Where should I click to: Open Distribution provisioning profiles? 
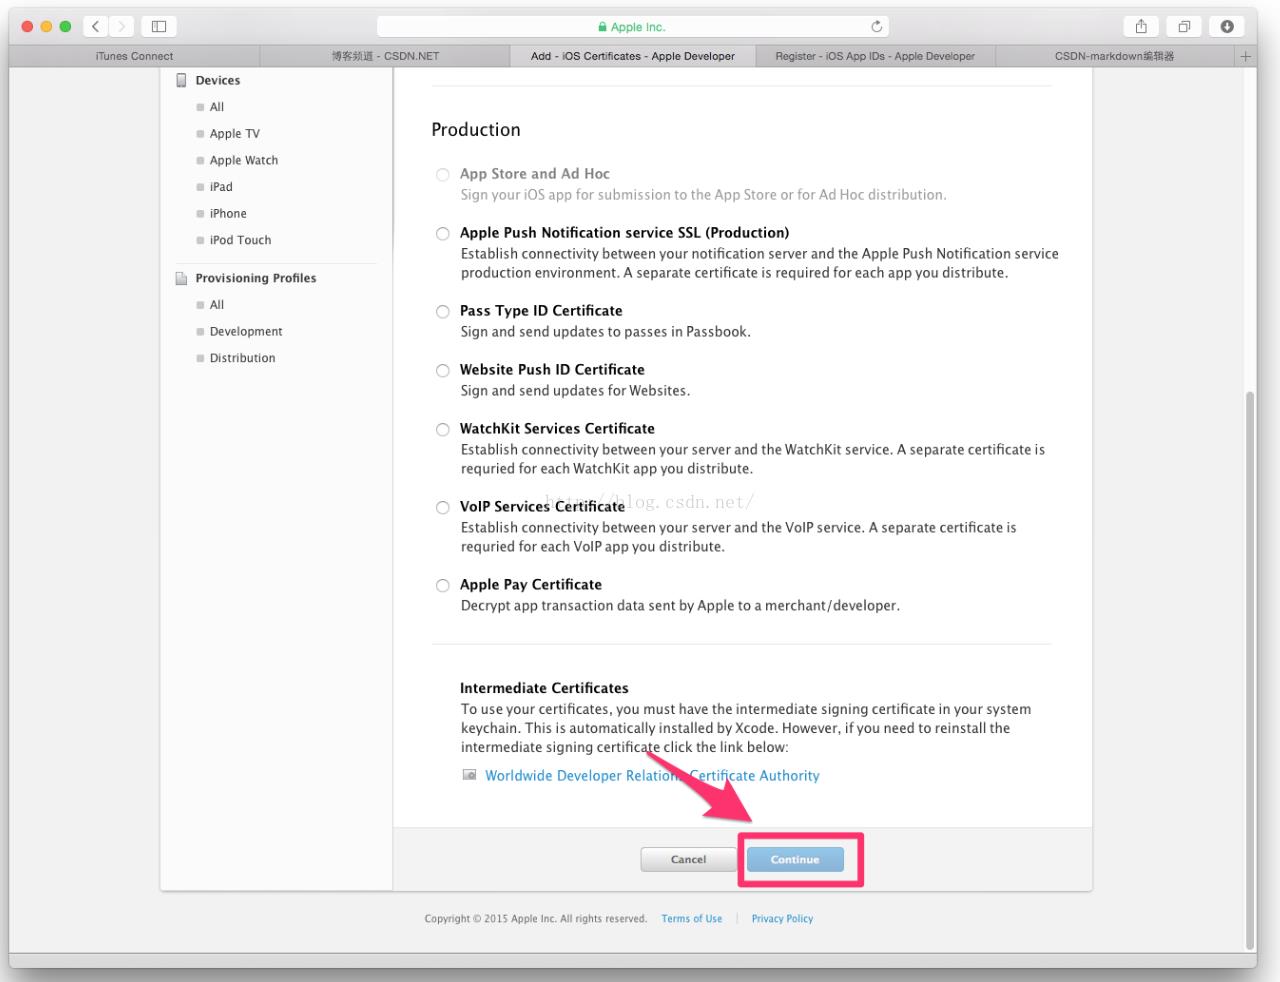[242, 358]
